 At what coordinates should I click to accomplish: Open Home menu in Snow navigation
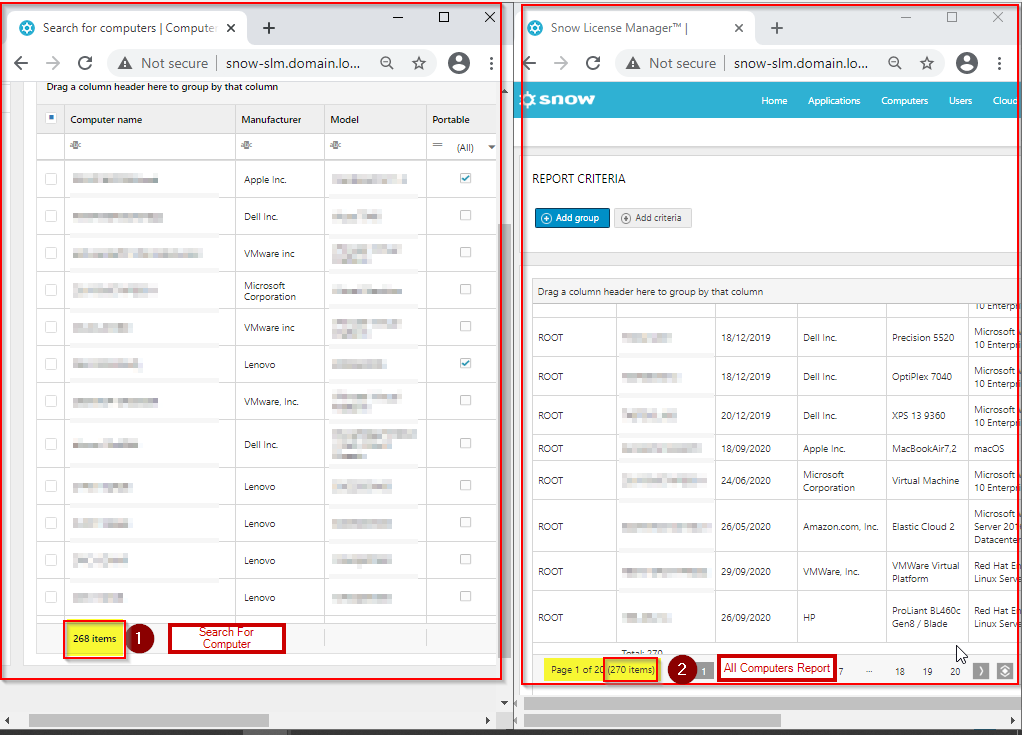(x=774, y=100)
